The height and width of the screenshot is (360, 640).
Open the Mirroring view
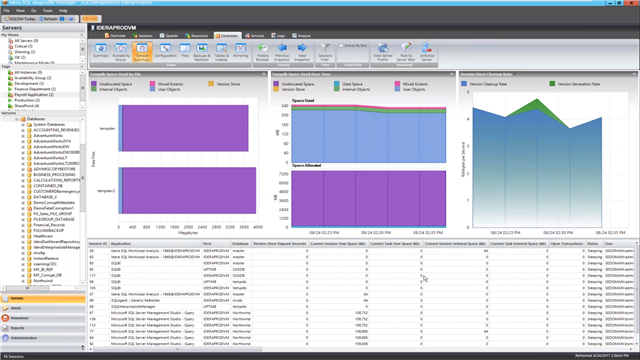point(240,51)
